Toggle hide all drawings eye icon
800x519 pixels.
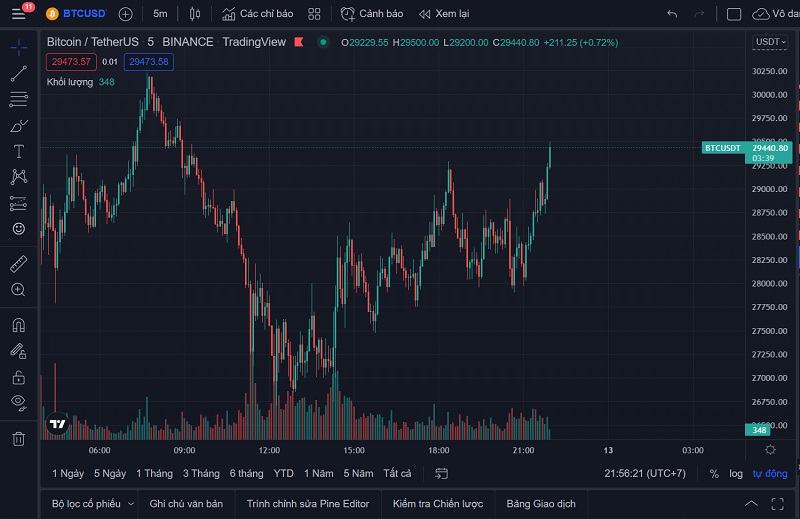19,403
